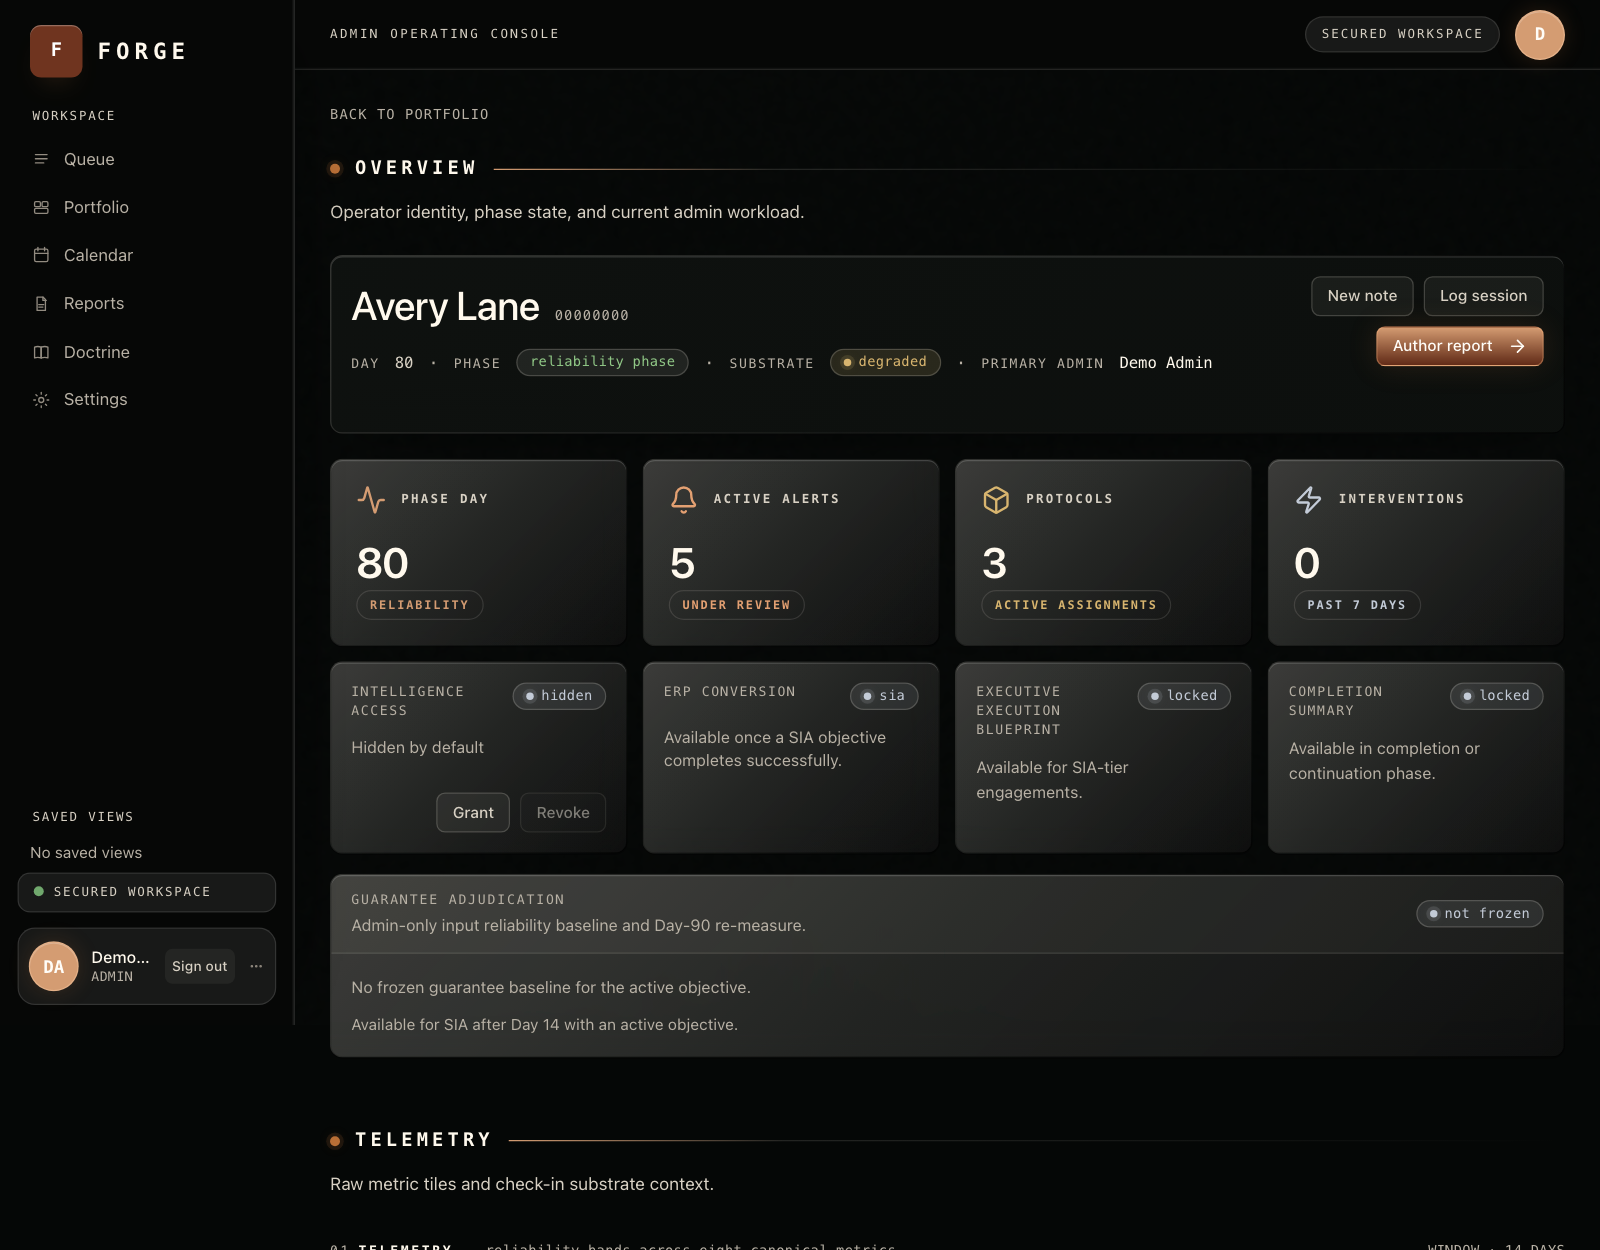Click the Queue list icon
The width and height of the screenshot is (1600, 1250).
(x=41, y=159)
